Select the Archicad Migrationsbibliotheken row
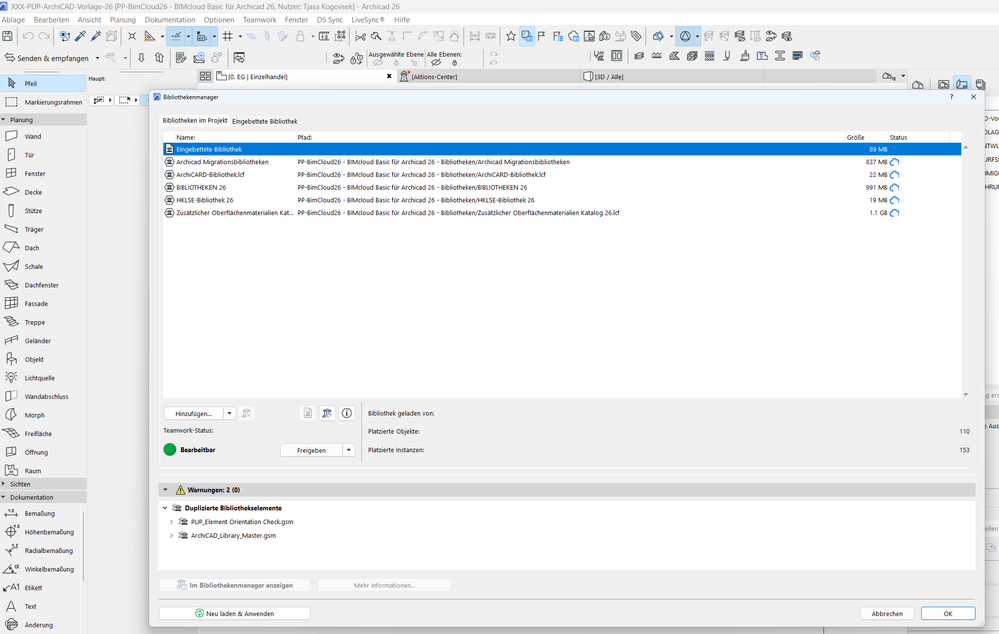Viewport: 999px width, 634px height. (x=562, y=162)
